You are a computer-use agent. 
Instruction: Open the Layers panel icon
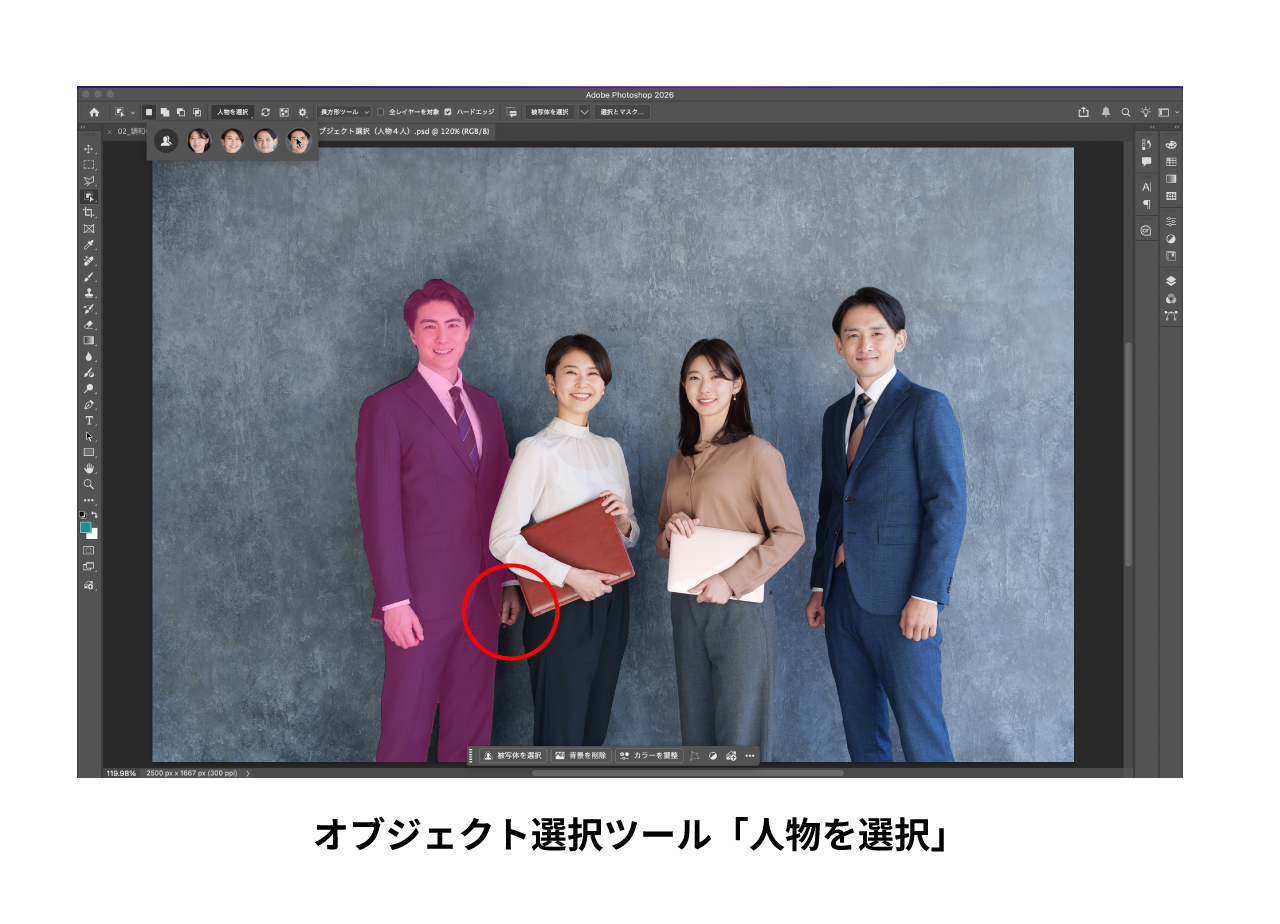point(1171,282)
